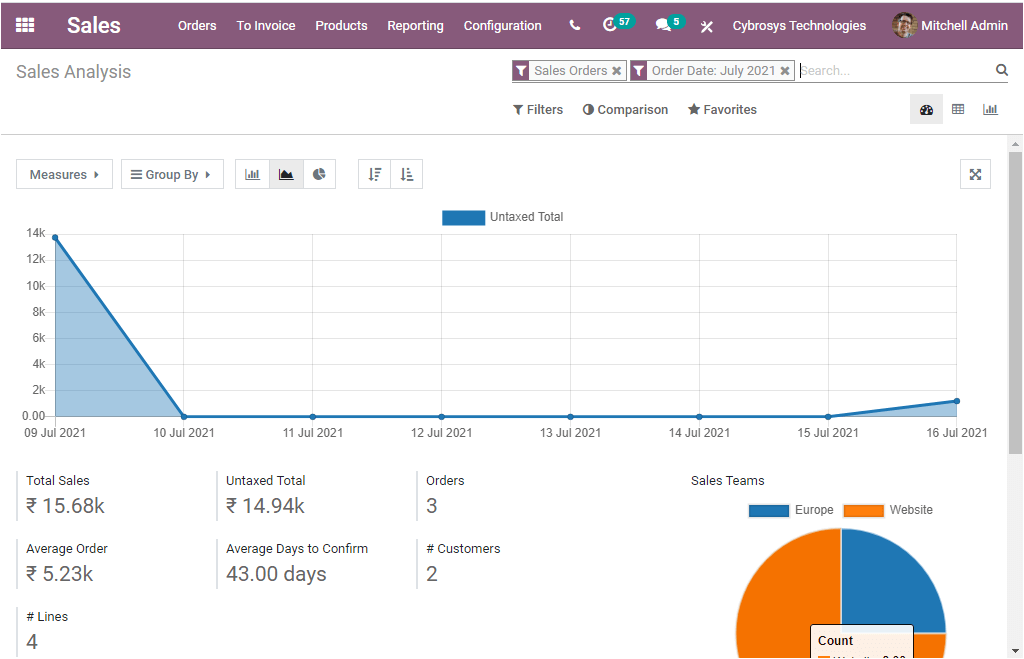Expand chart to full screen
Viewport: 1024px width, 659px height.
pos(975,174)
